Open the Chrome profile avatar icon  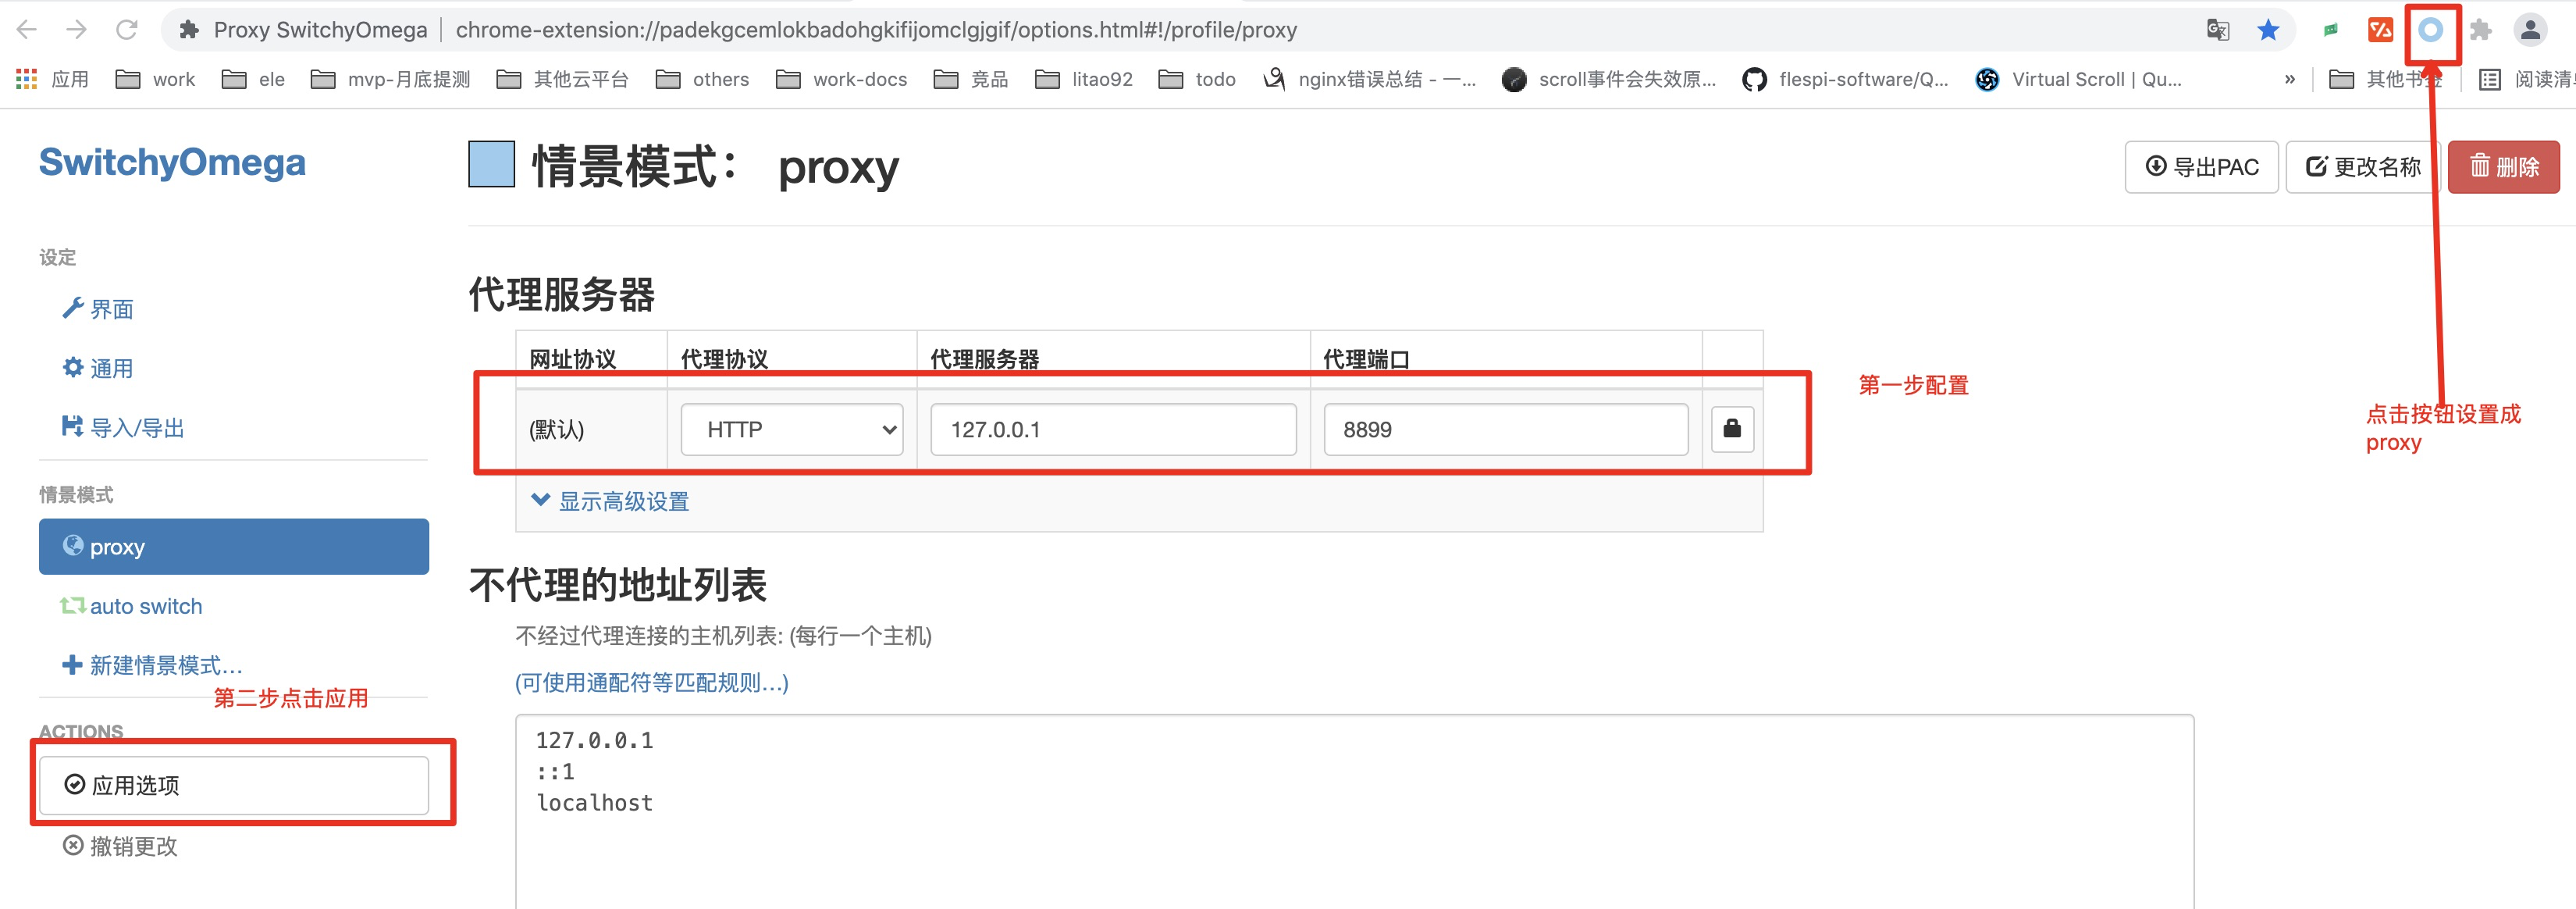[x=2530, y=30]
